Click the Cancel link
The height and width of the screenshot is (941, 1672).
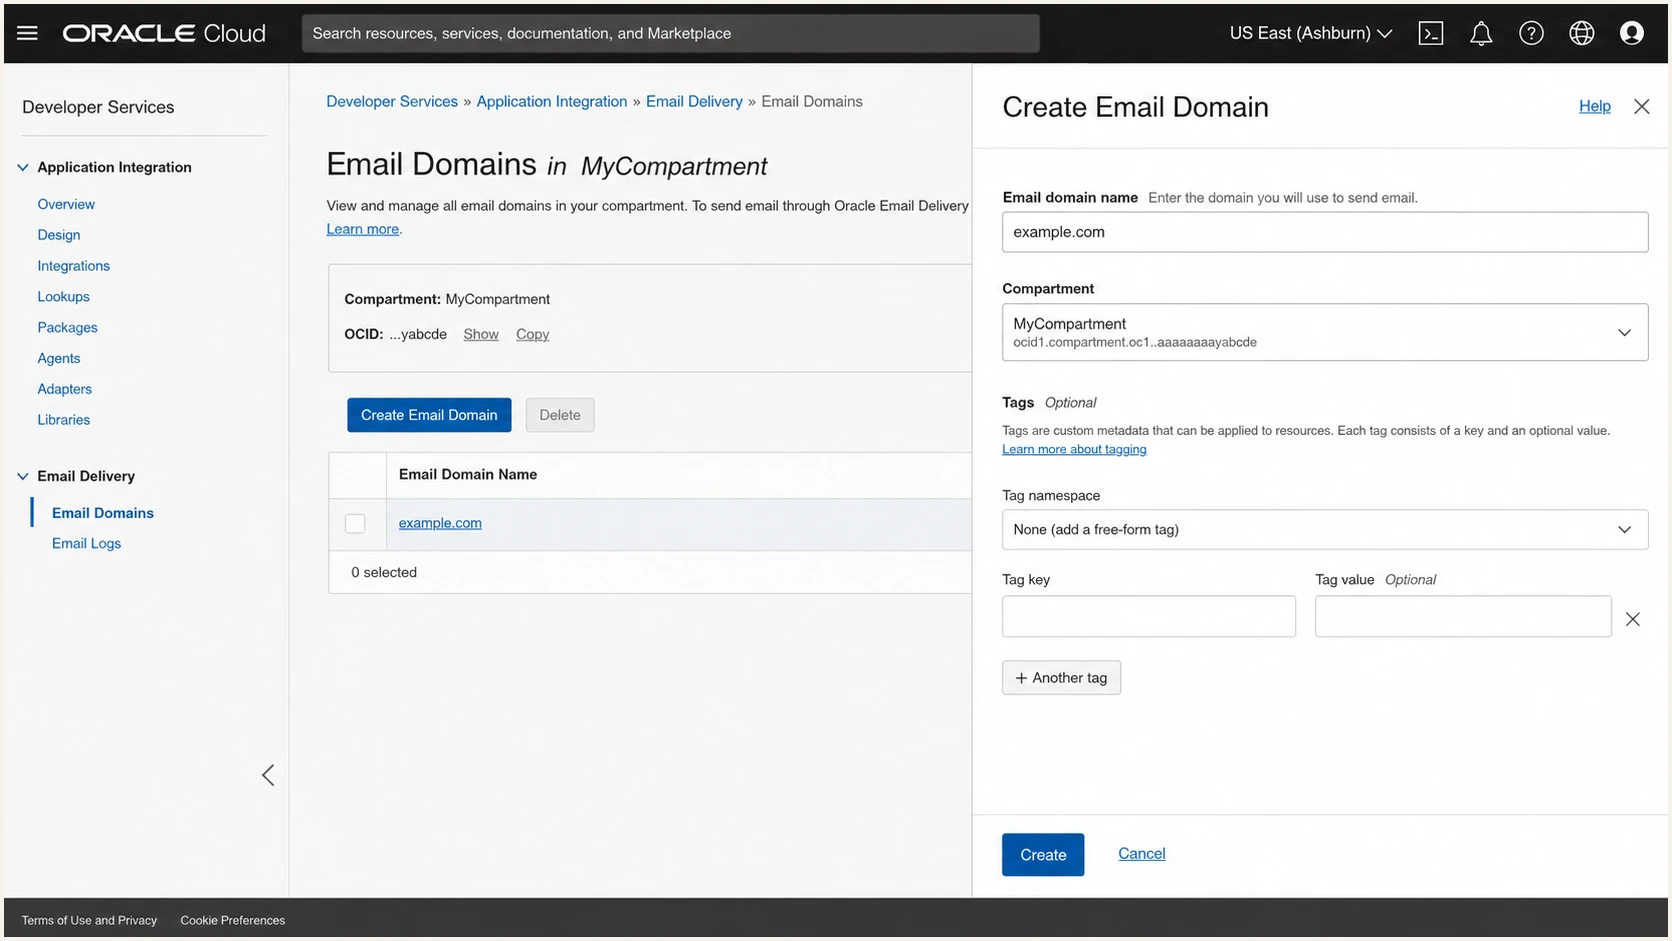[1141, 854]
